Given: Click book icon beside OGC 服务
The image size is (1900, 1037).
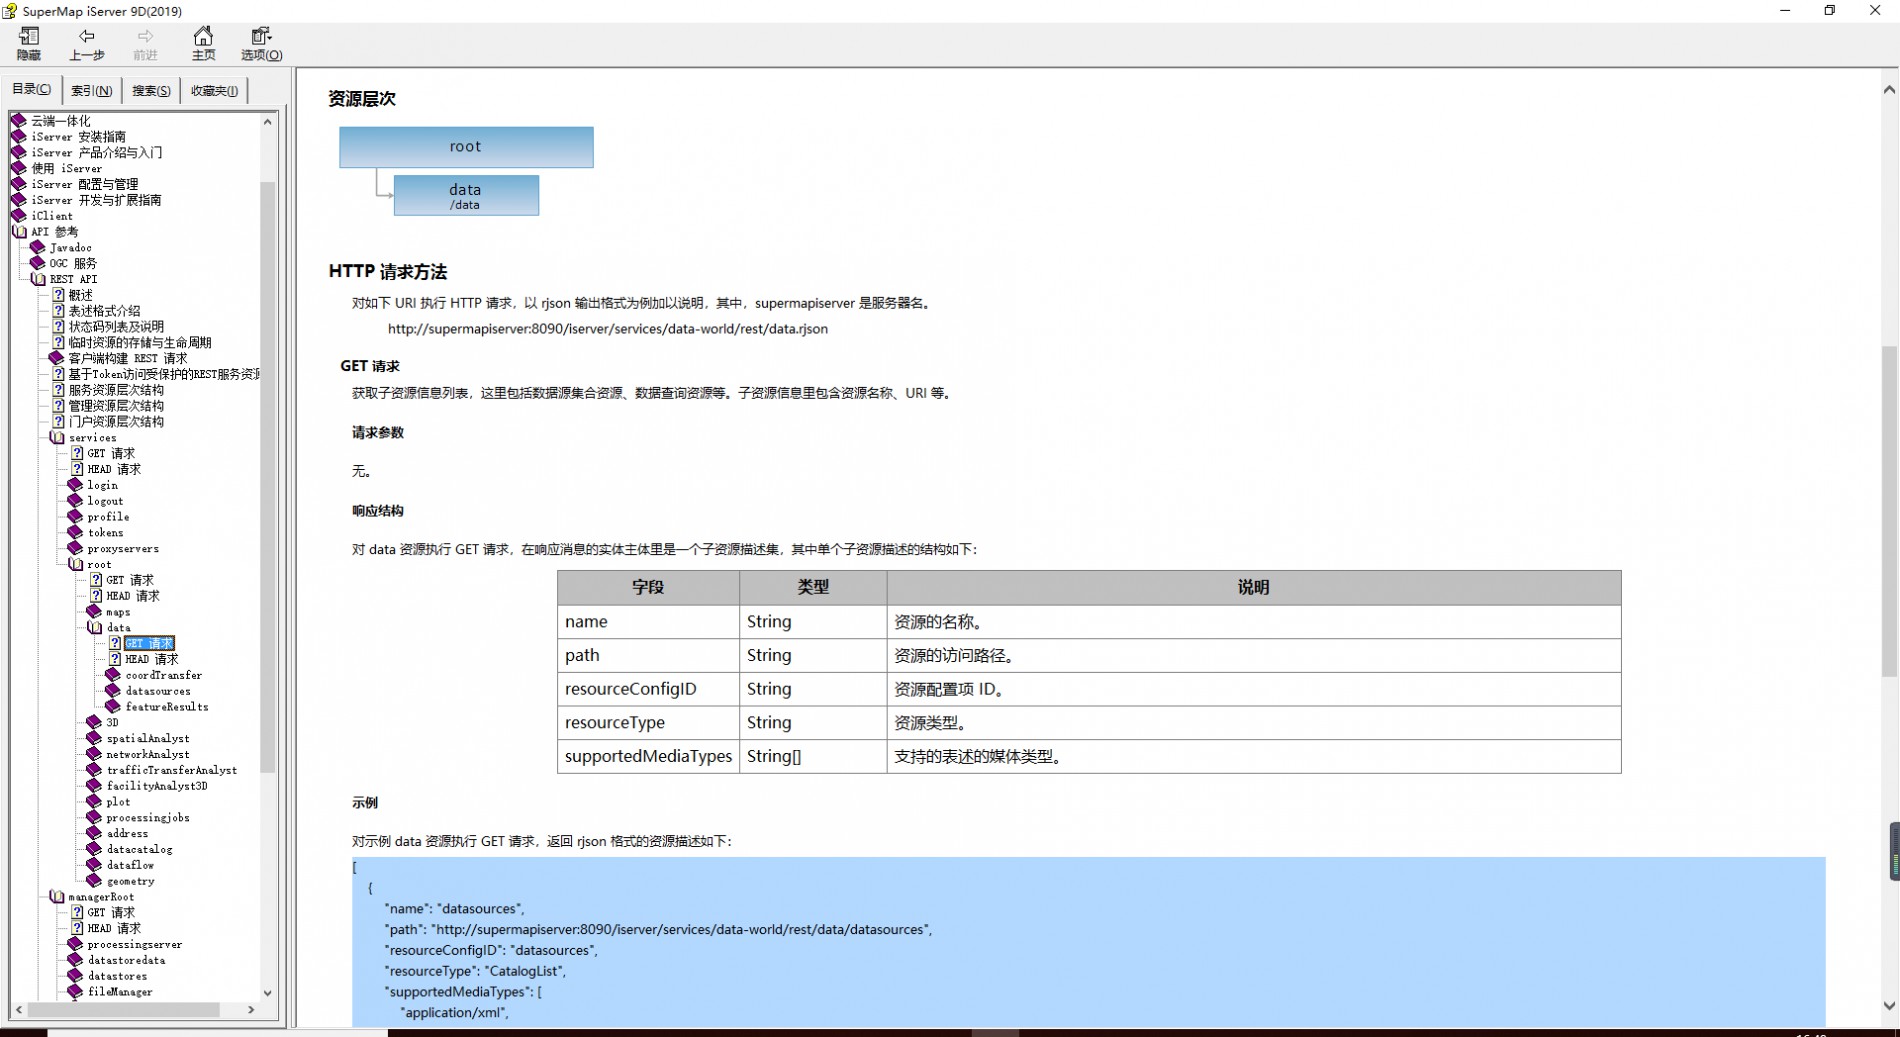Looking at the screenshot, I should pos(37,264).
